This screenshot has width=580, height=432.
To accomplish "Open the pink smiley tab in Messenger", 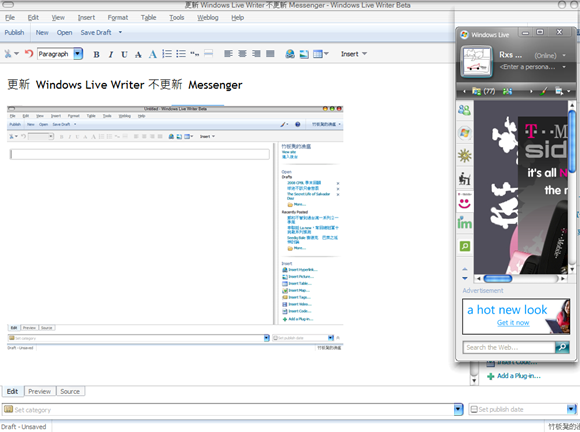I will click(x=465, y=201).
